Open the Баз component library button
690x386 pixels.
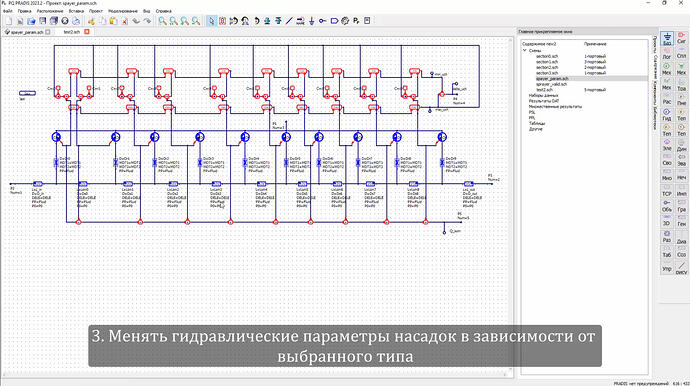pyautogui.click(x=667, y=39)
